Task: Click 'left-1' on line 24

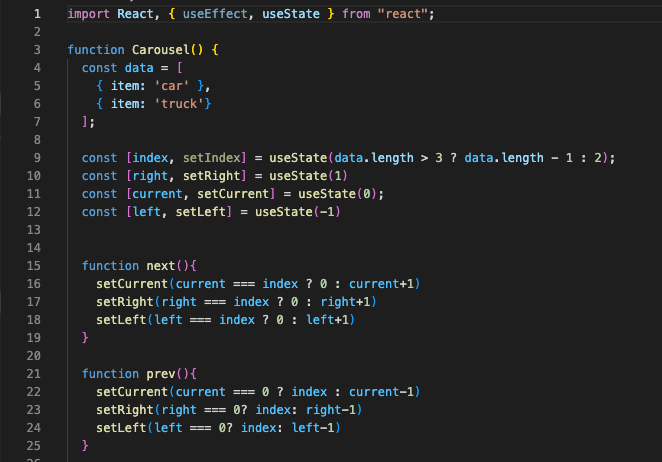Action: point(313,428)
